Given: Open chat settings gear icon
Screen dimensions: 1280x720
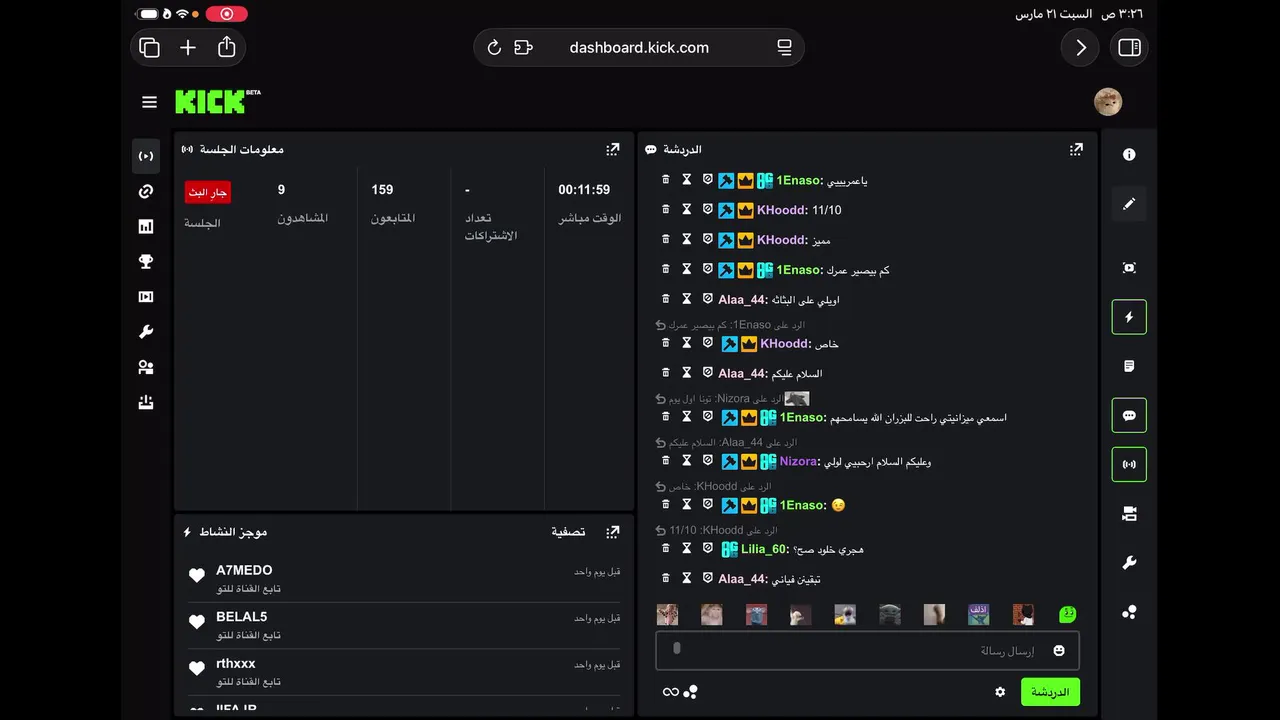Looking at the screenshot, I should [x=1000, y=692].
